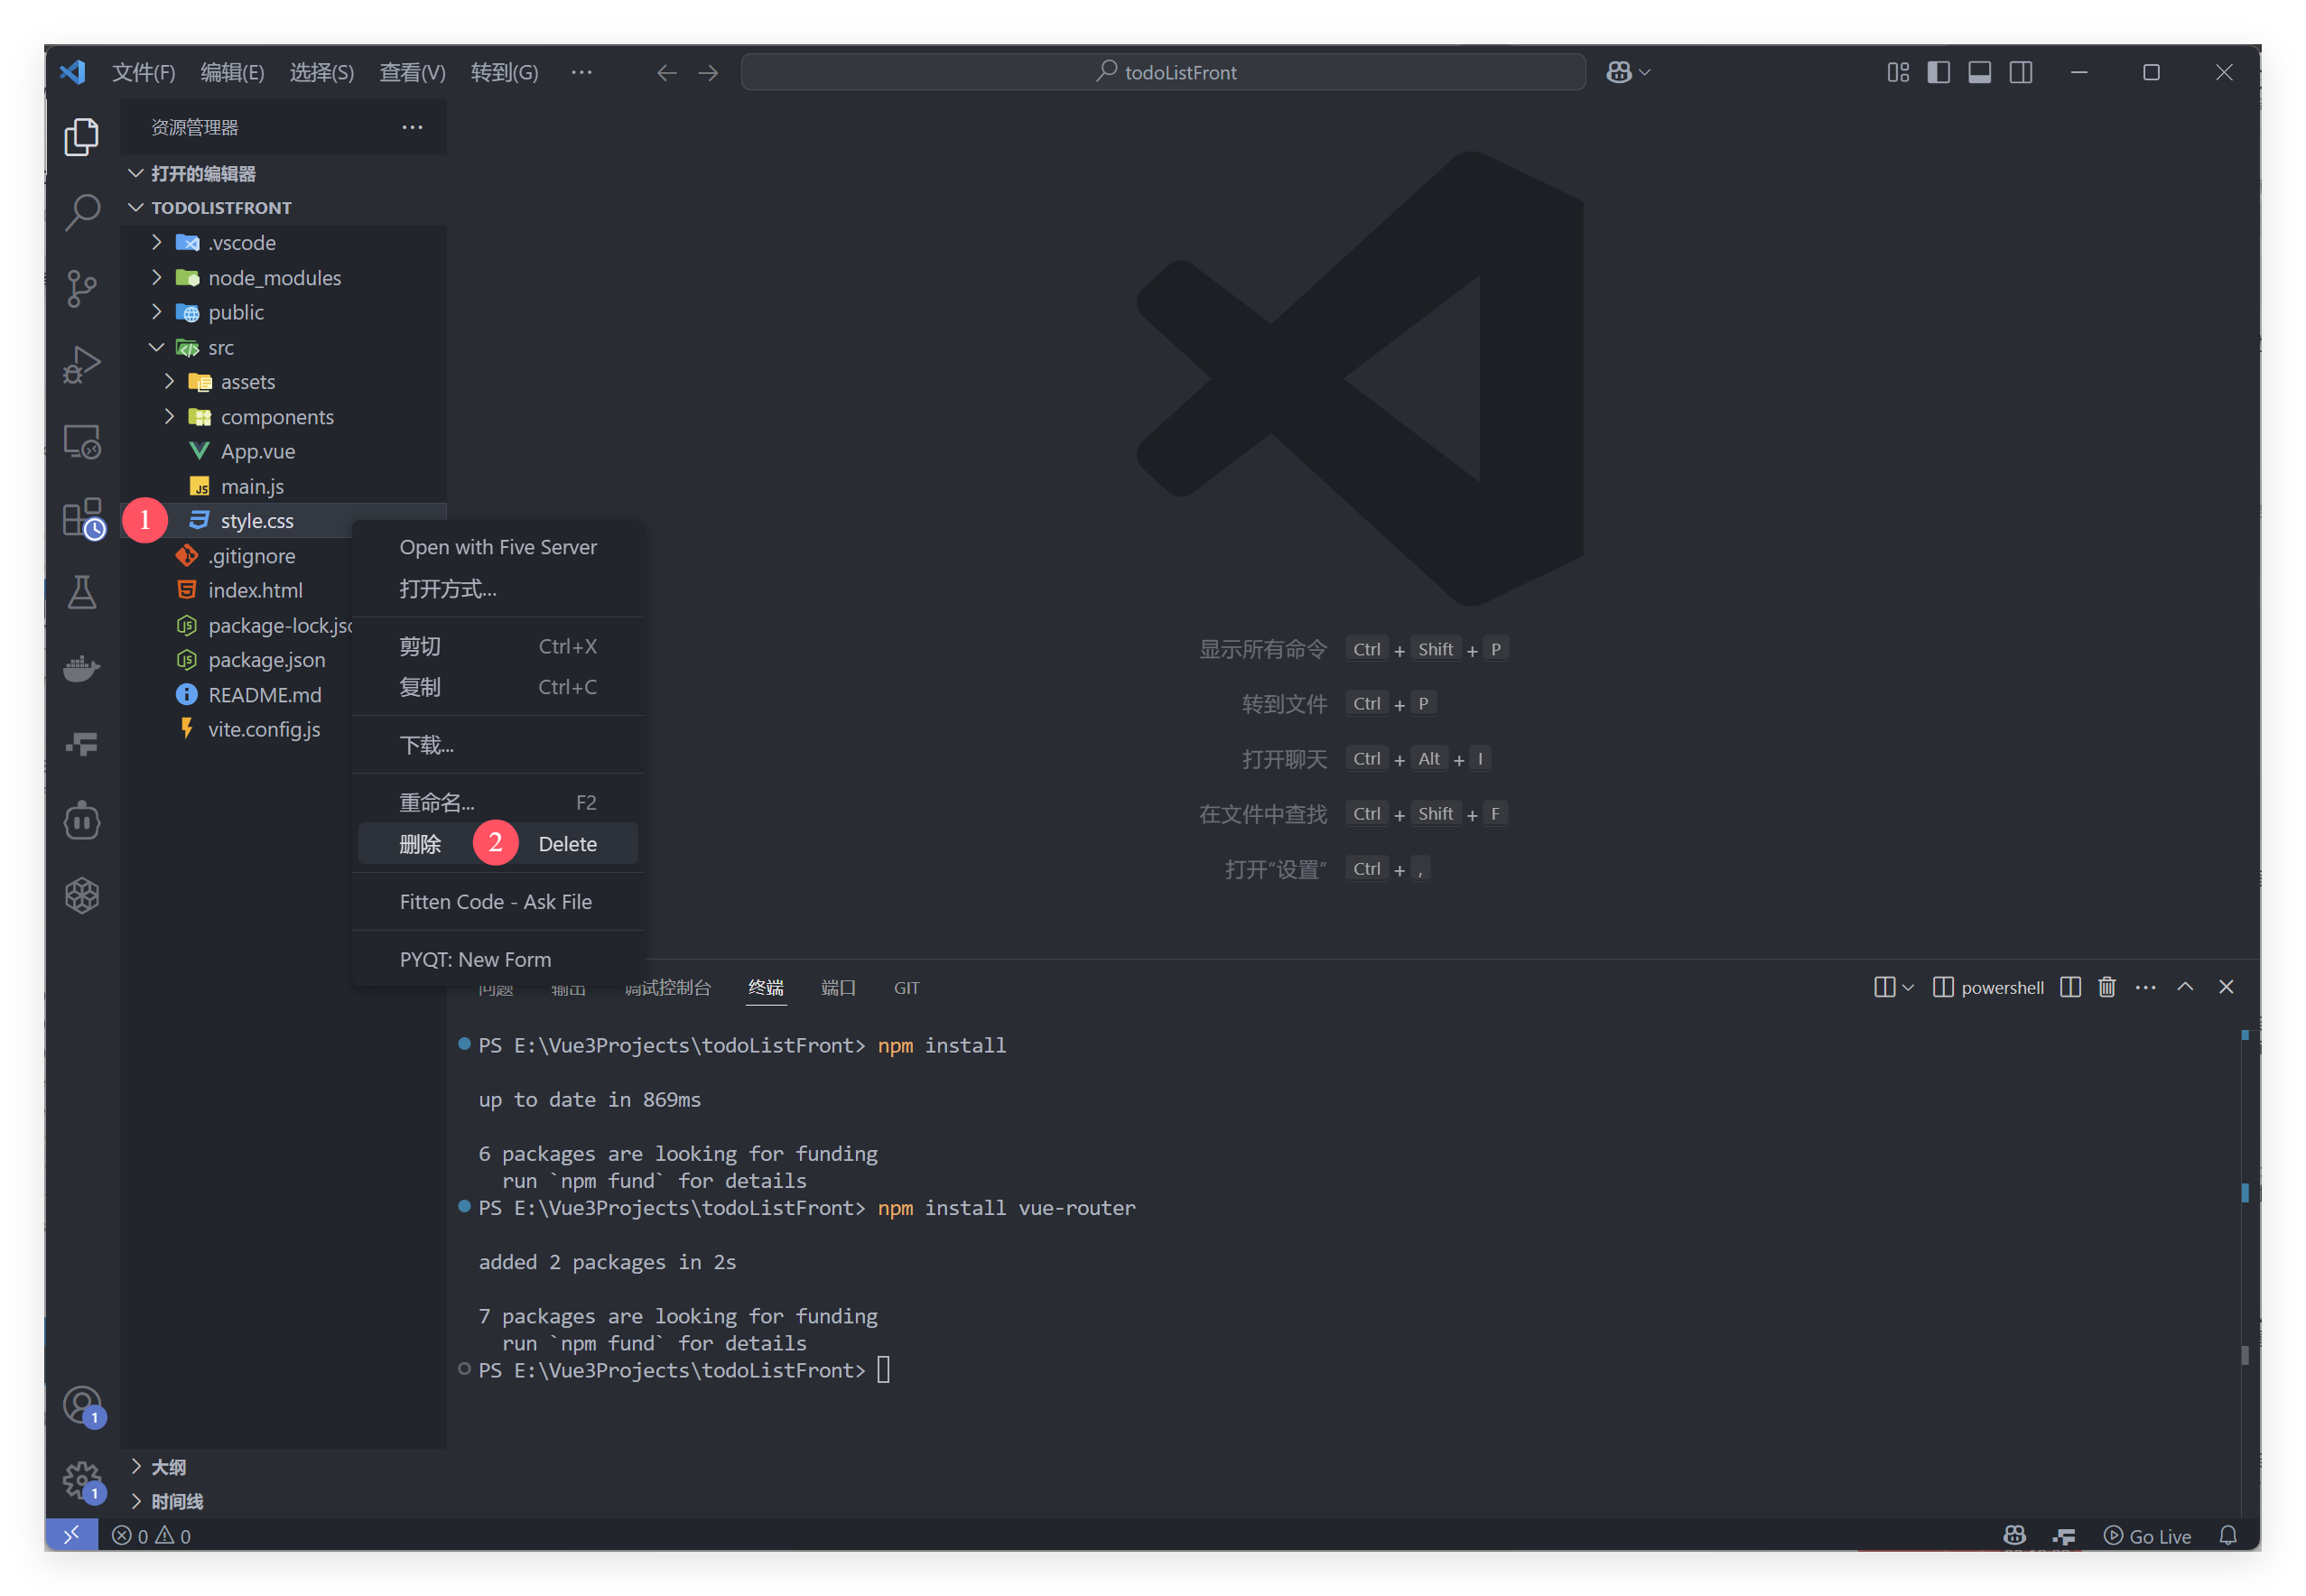
Task: Open the Explorer view in activity bar
Action: click(x=82, y=137)
